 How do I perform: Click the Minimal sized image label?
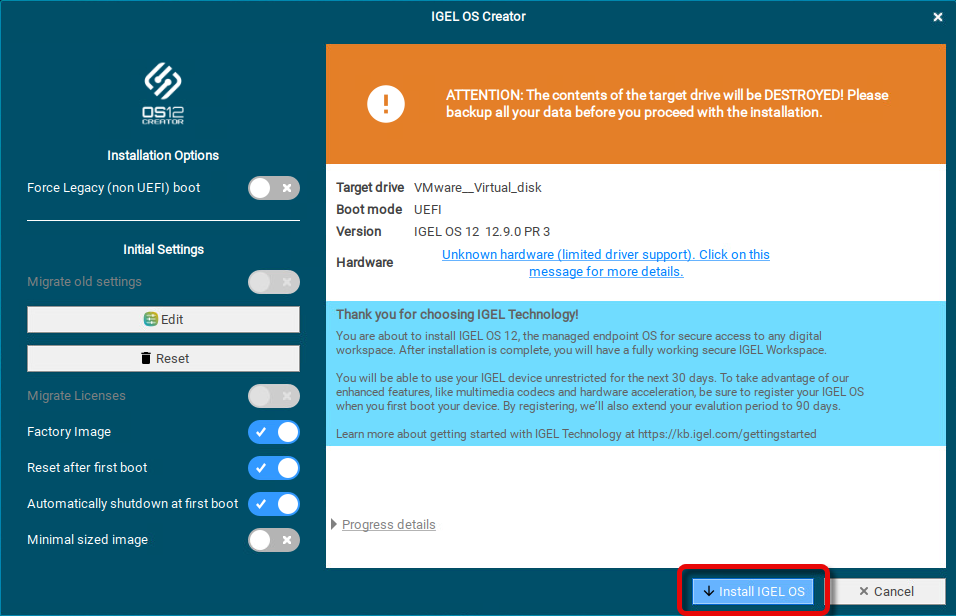87,540
